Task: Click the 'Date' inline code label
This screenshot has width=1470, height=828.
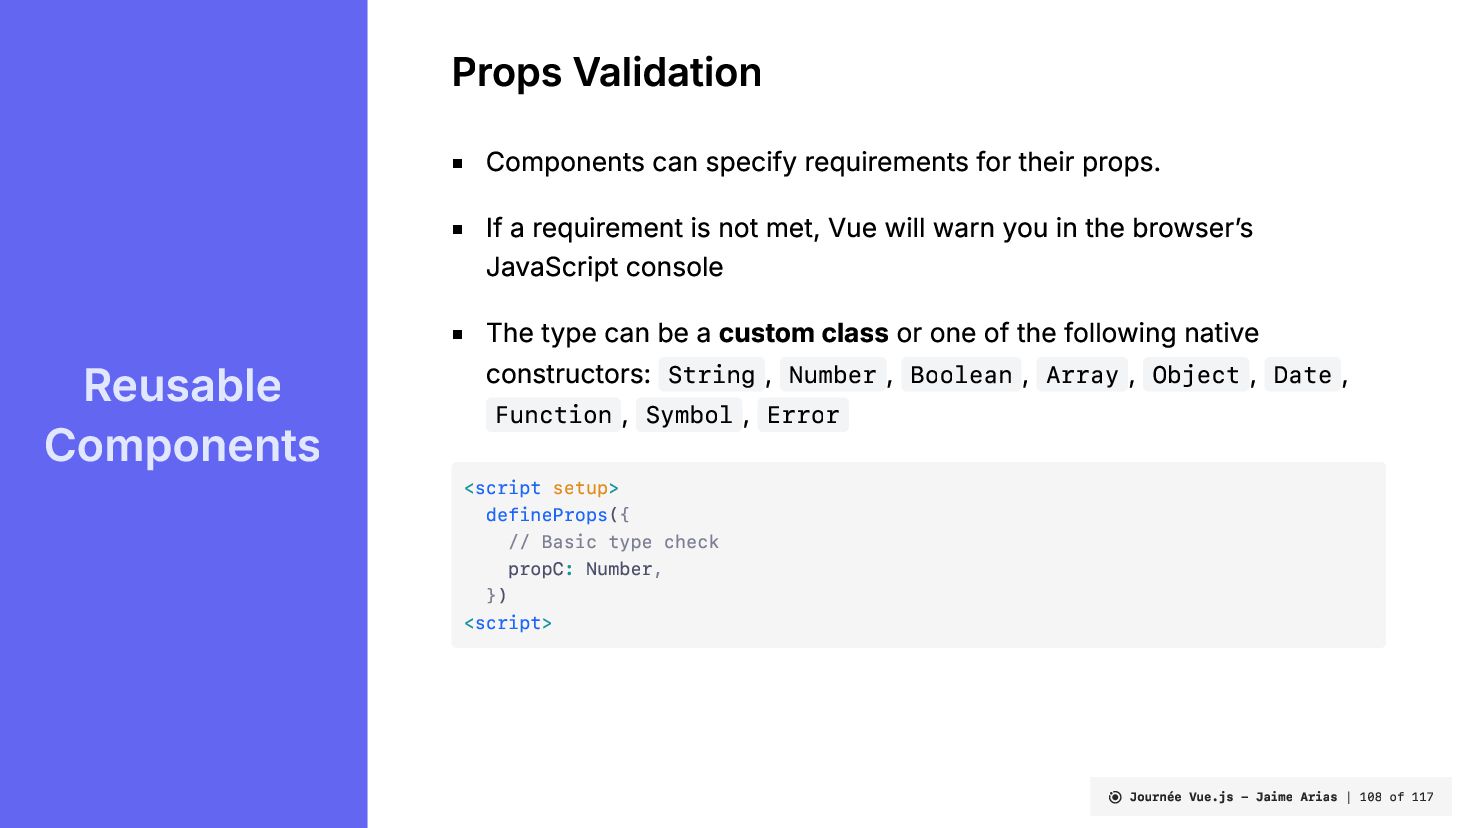Action: 1302,375
